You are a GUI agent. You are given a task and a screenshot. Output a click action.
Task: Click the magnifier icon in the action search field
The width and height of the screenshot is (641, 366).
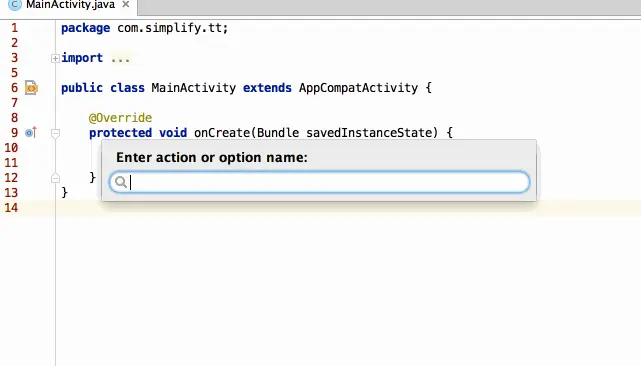[121, 182]
